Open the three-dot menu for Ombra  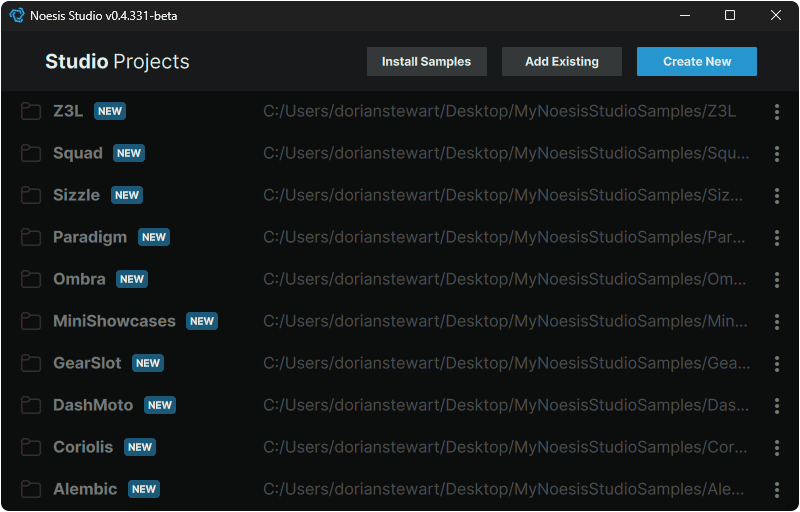(x=777, y=279)
